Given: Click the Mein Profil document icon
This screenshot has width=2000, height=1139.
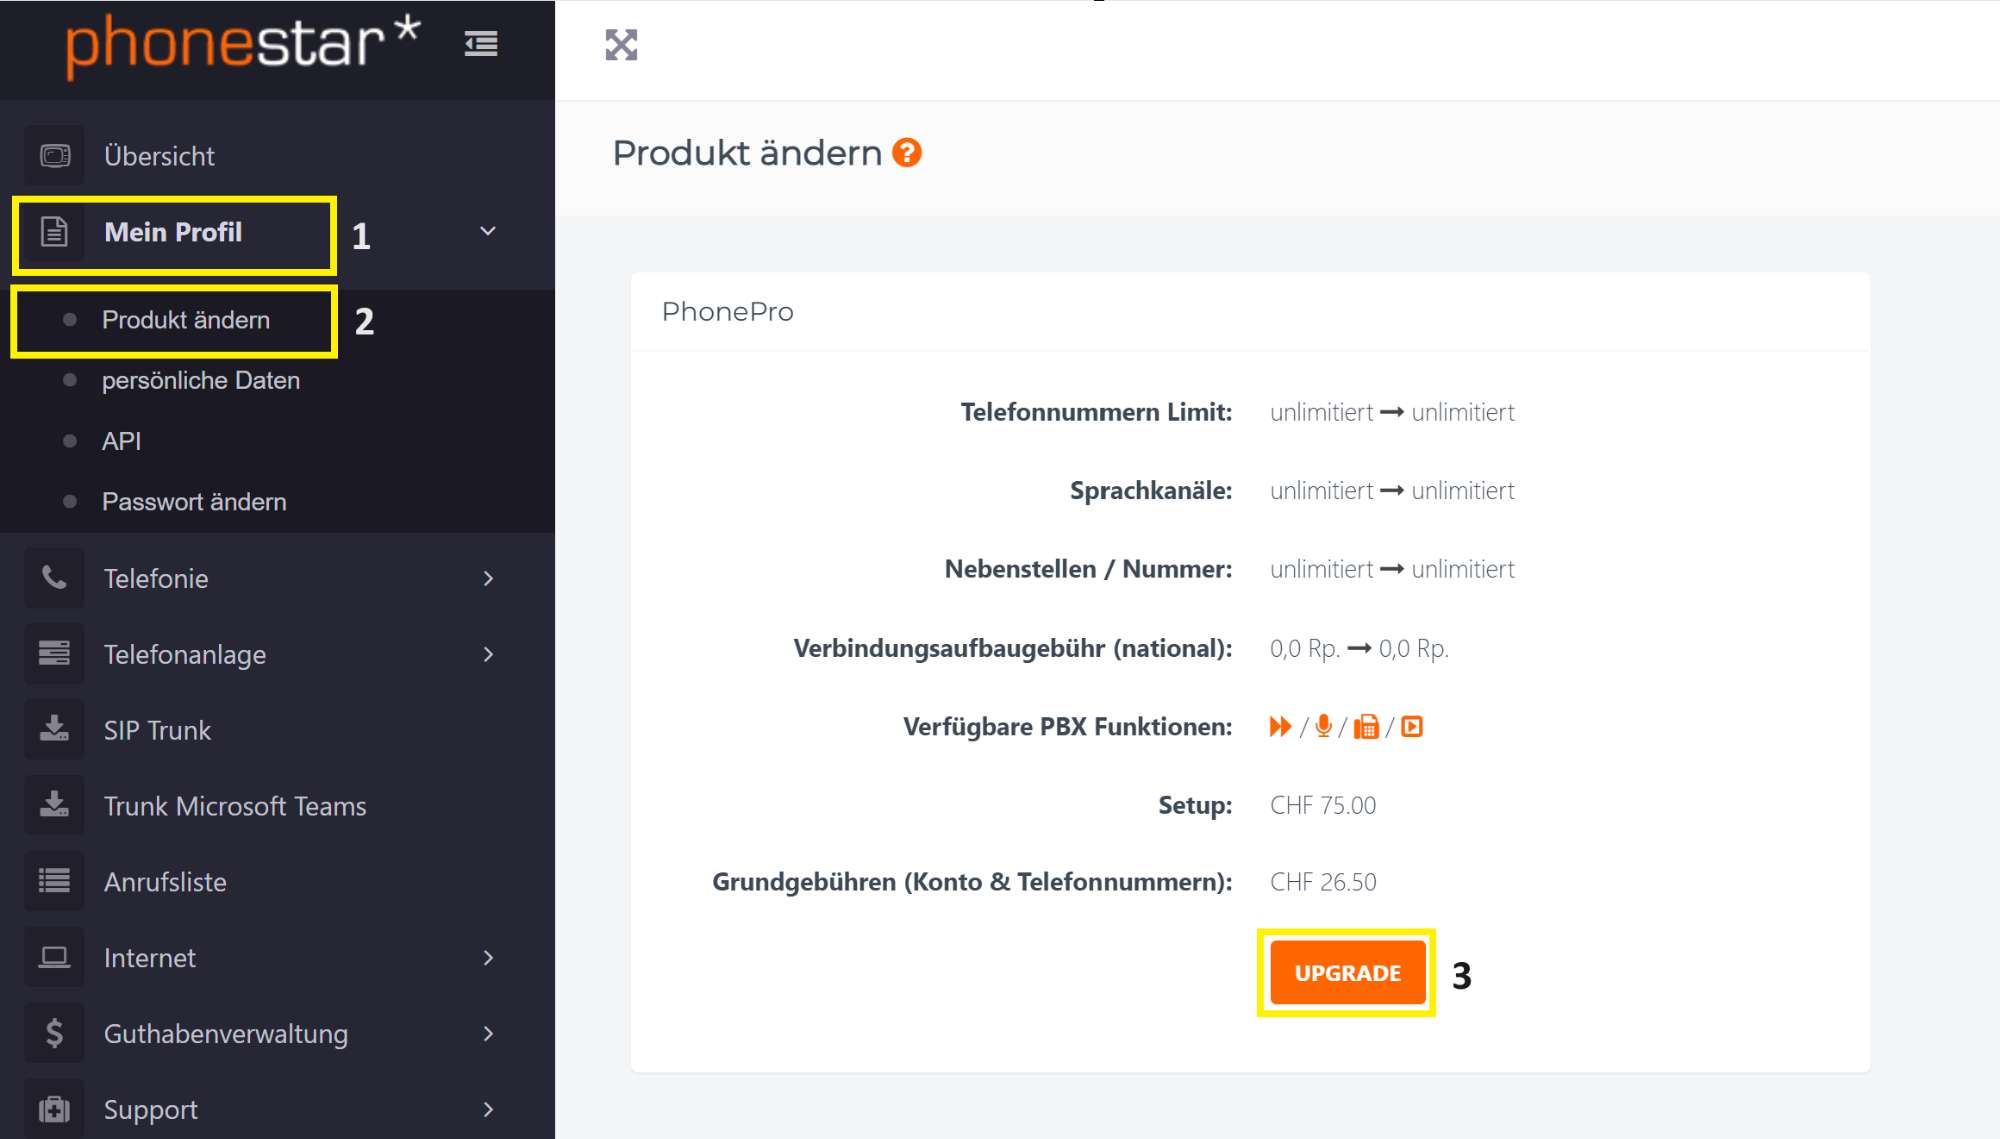Looking at the screenshot, I should click(x=54, y=232).
